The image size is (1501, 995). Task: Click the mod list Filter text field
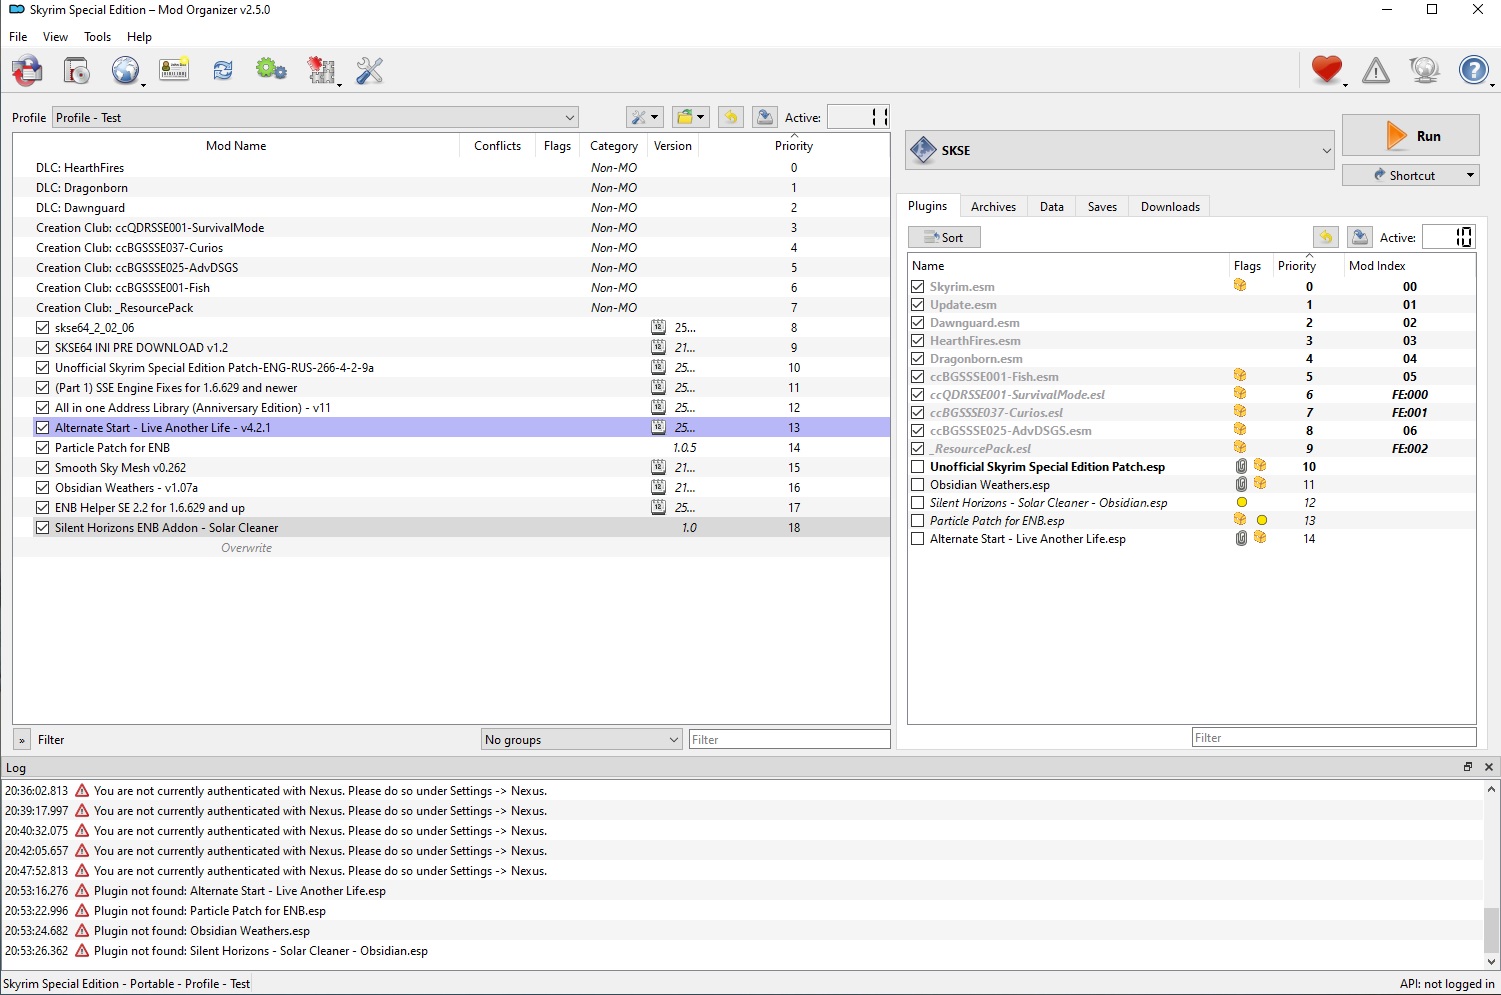(x=789, y=739)
